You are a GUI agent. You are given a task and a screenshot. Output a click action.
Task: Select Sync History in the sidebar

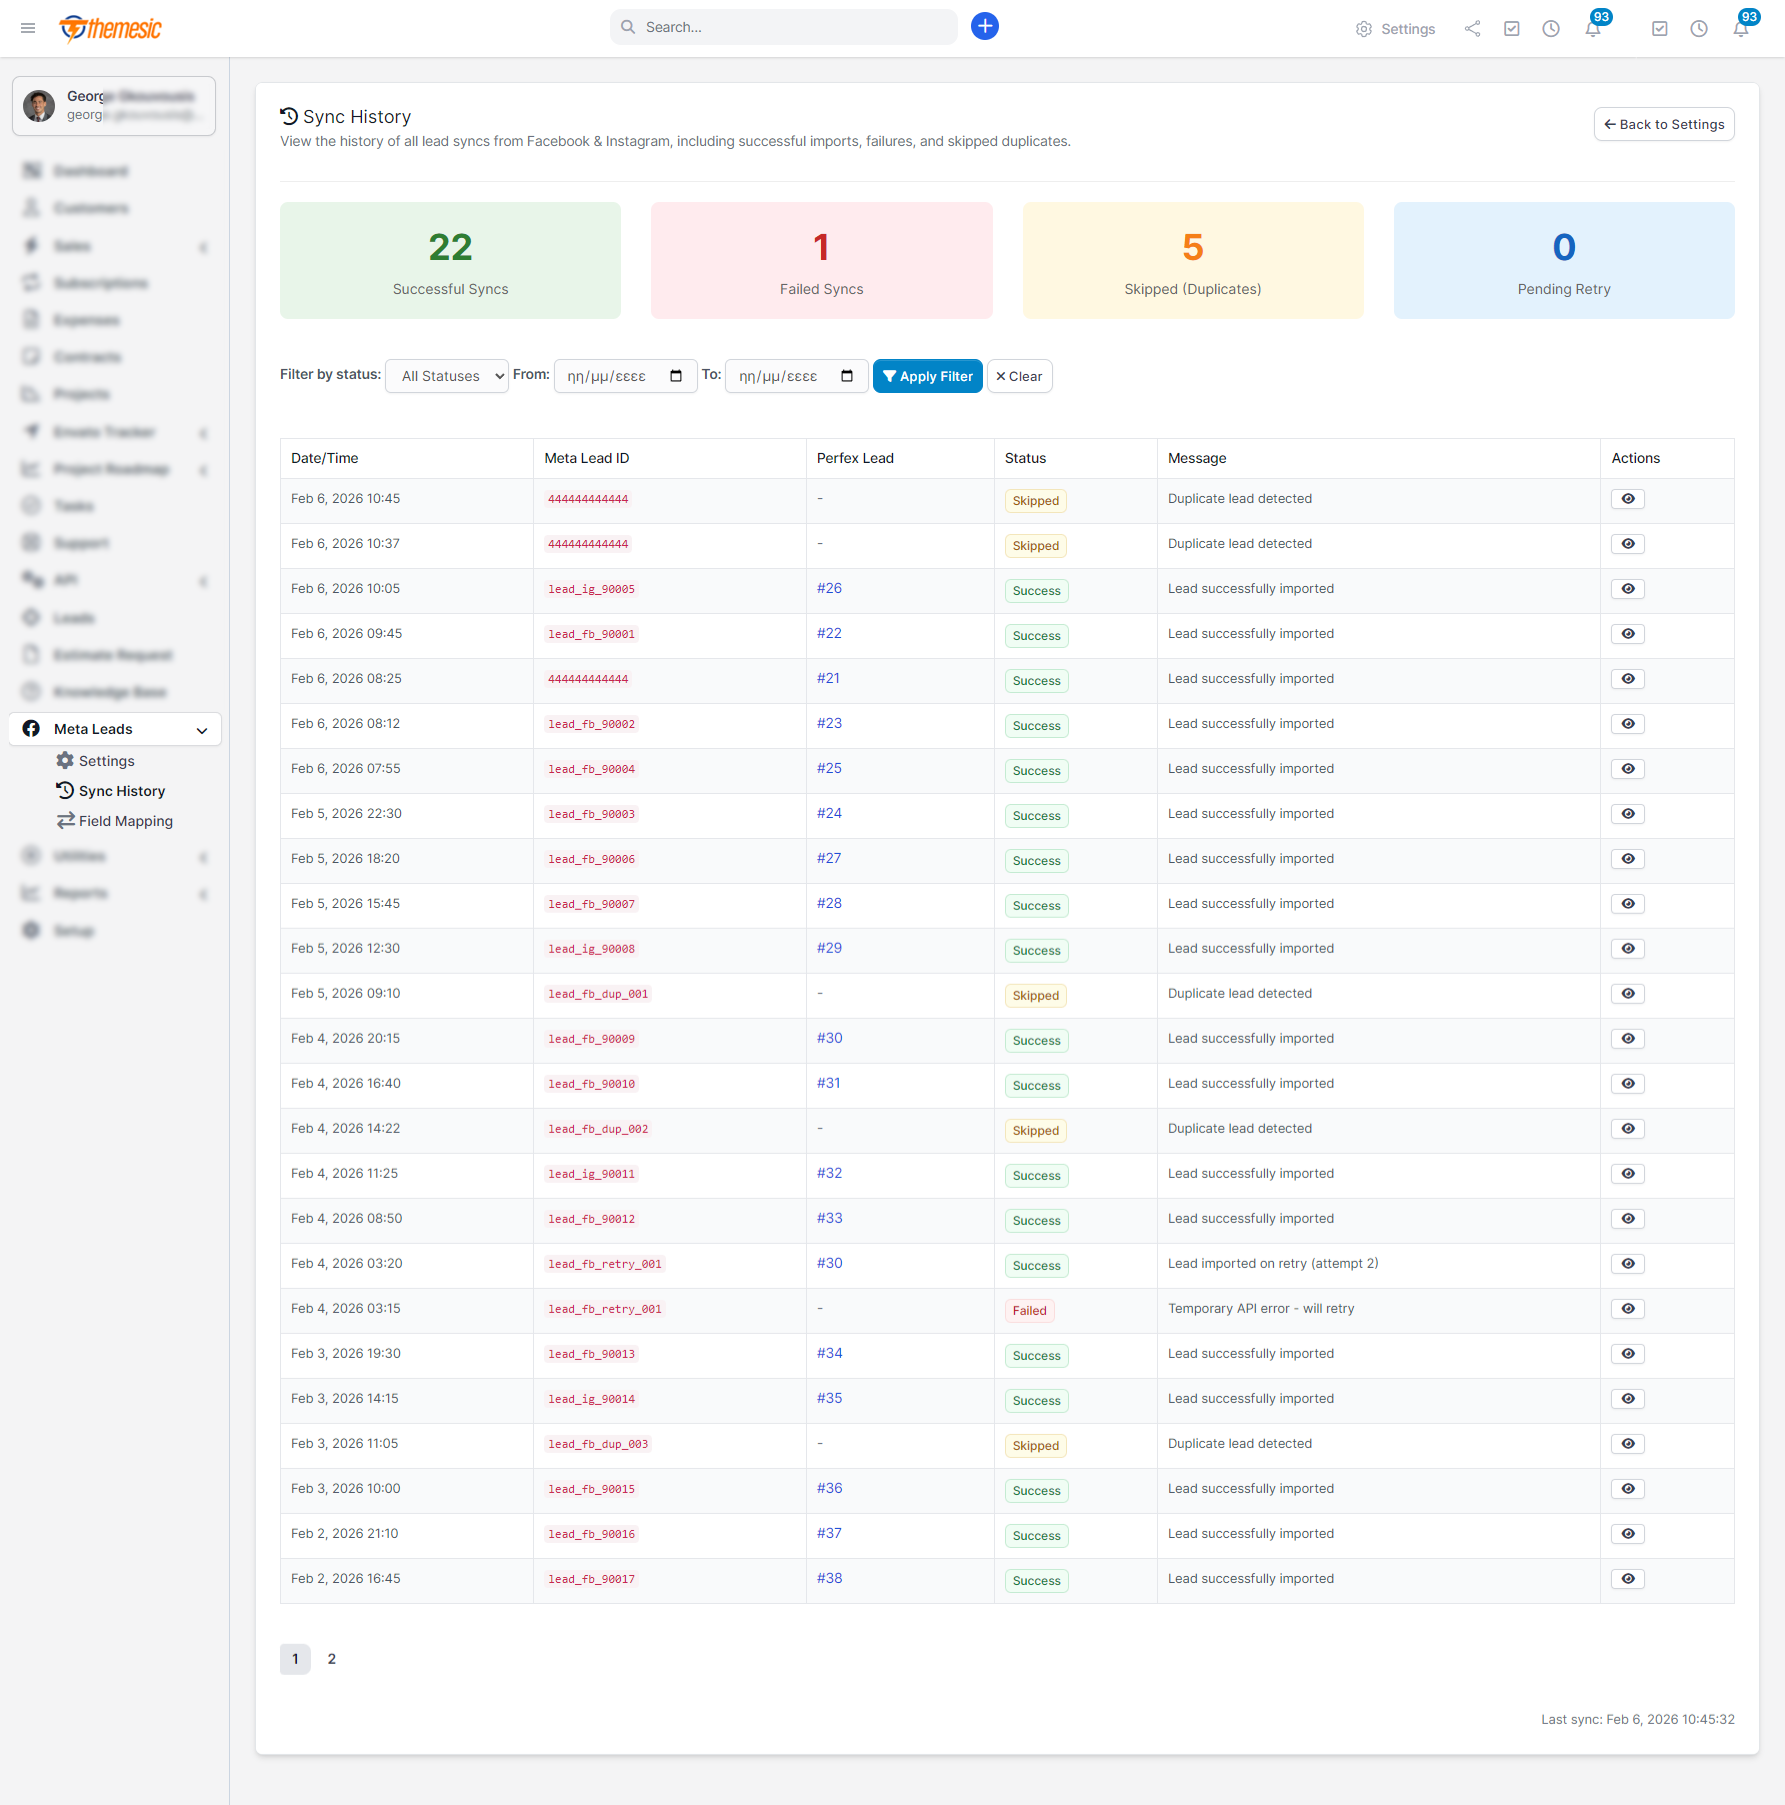pos(121,791)
